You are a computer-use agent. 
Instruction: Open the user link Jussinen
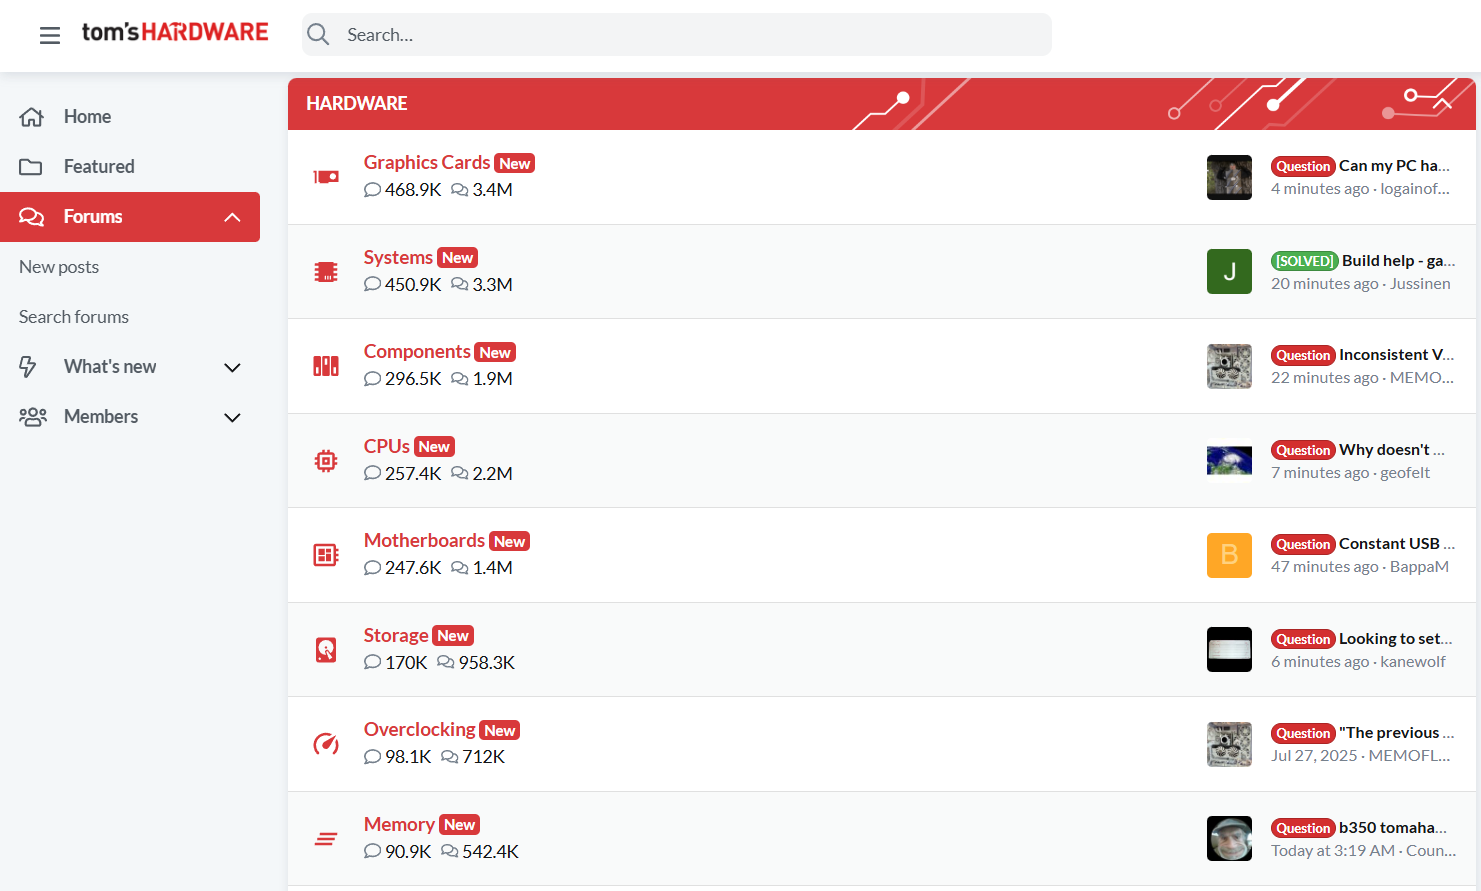1420,284
